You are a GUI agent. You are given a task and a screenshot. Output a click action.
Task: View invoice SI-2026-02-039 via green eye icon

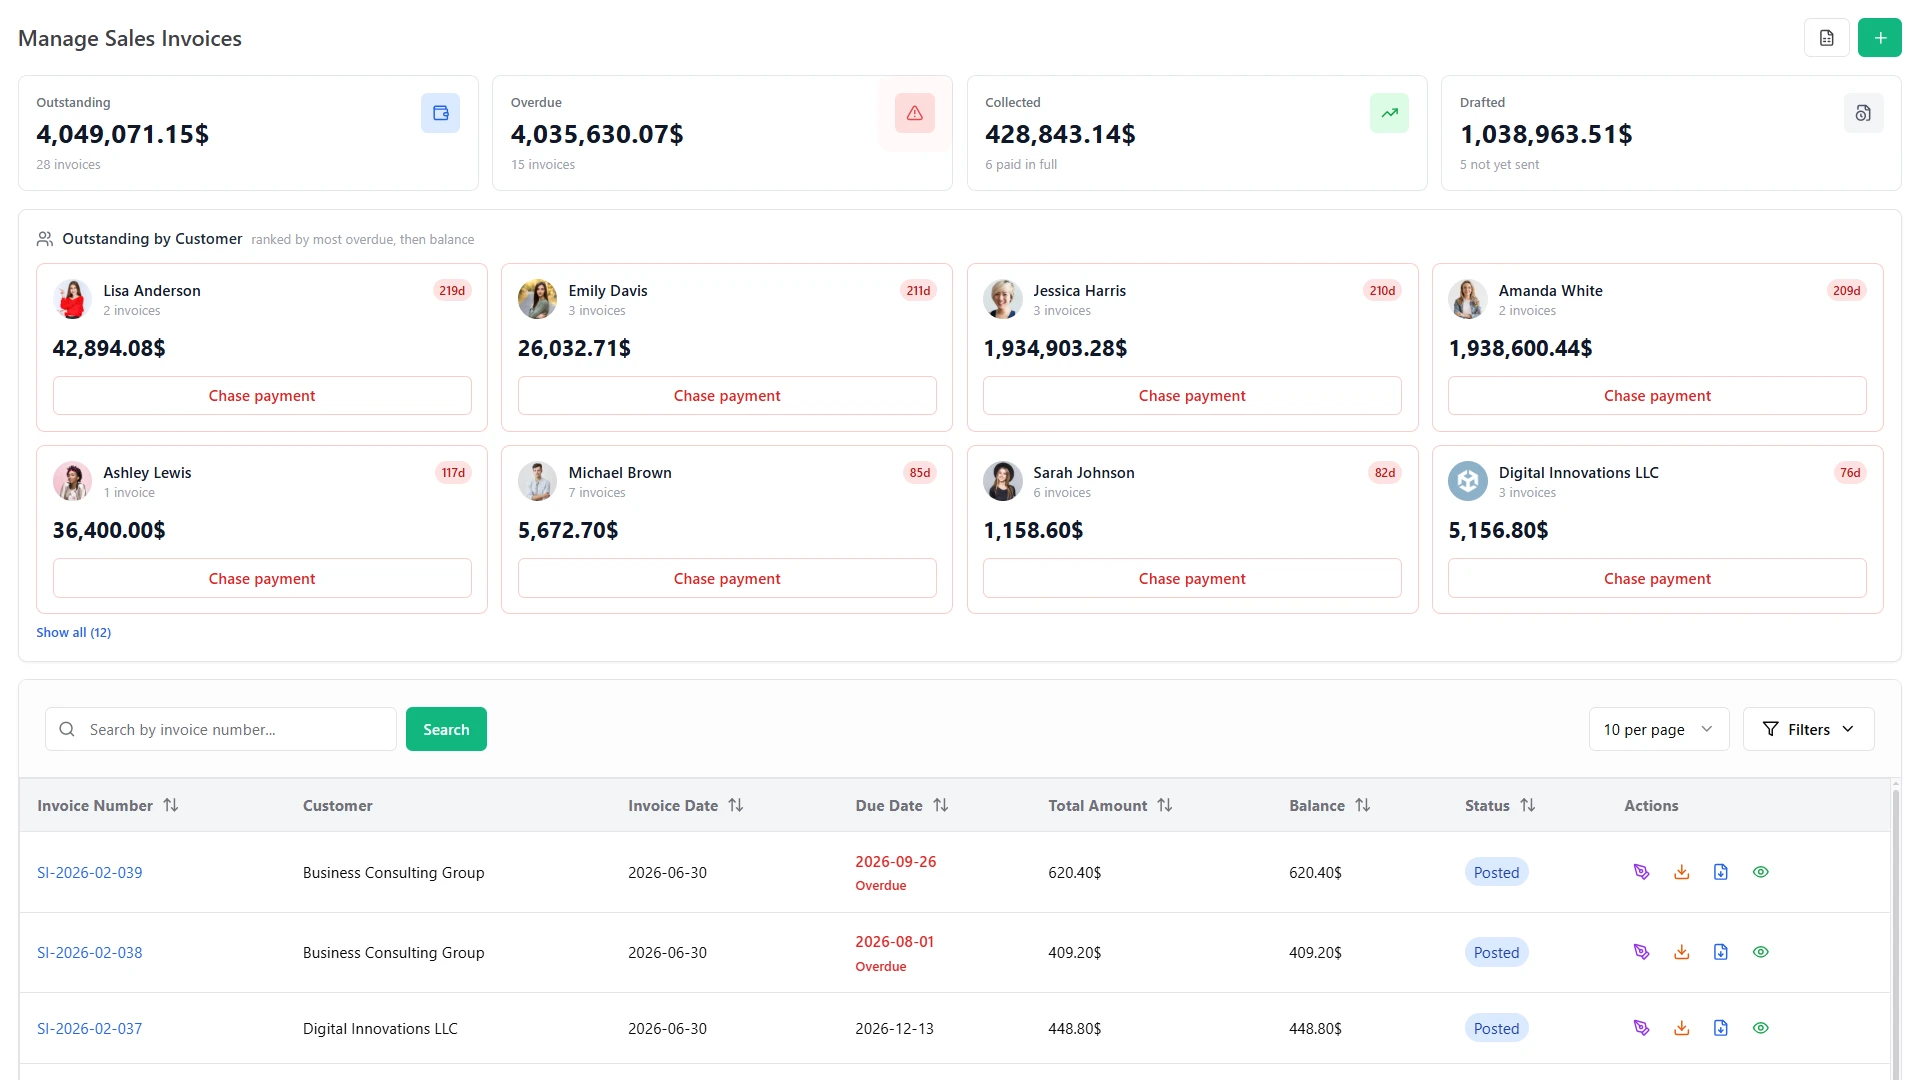pos(1760,872)
